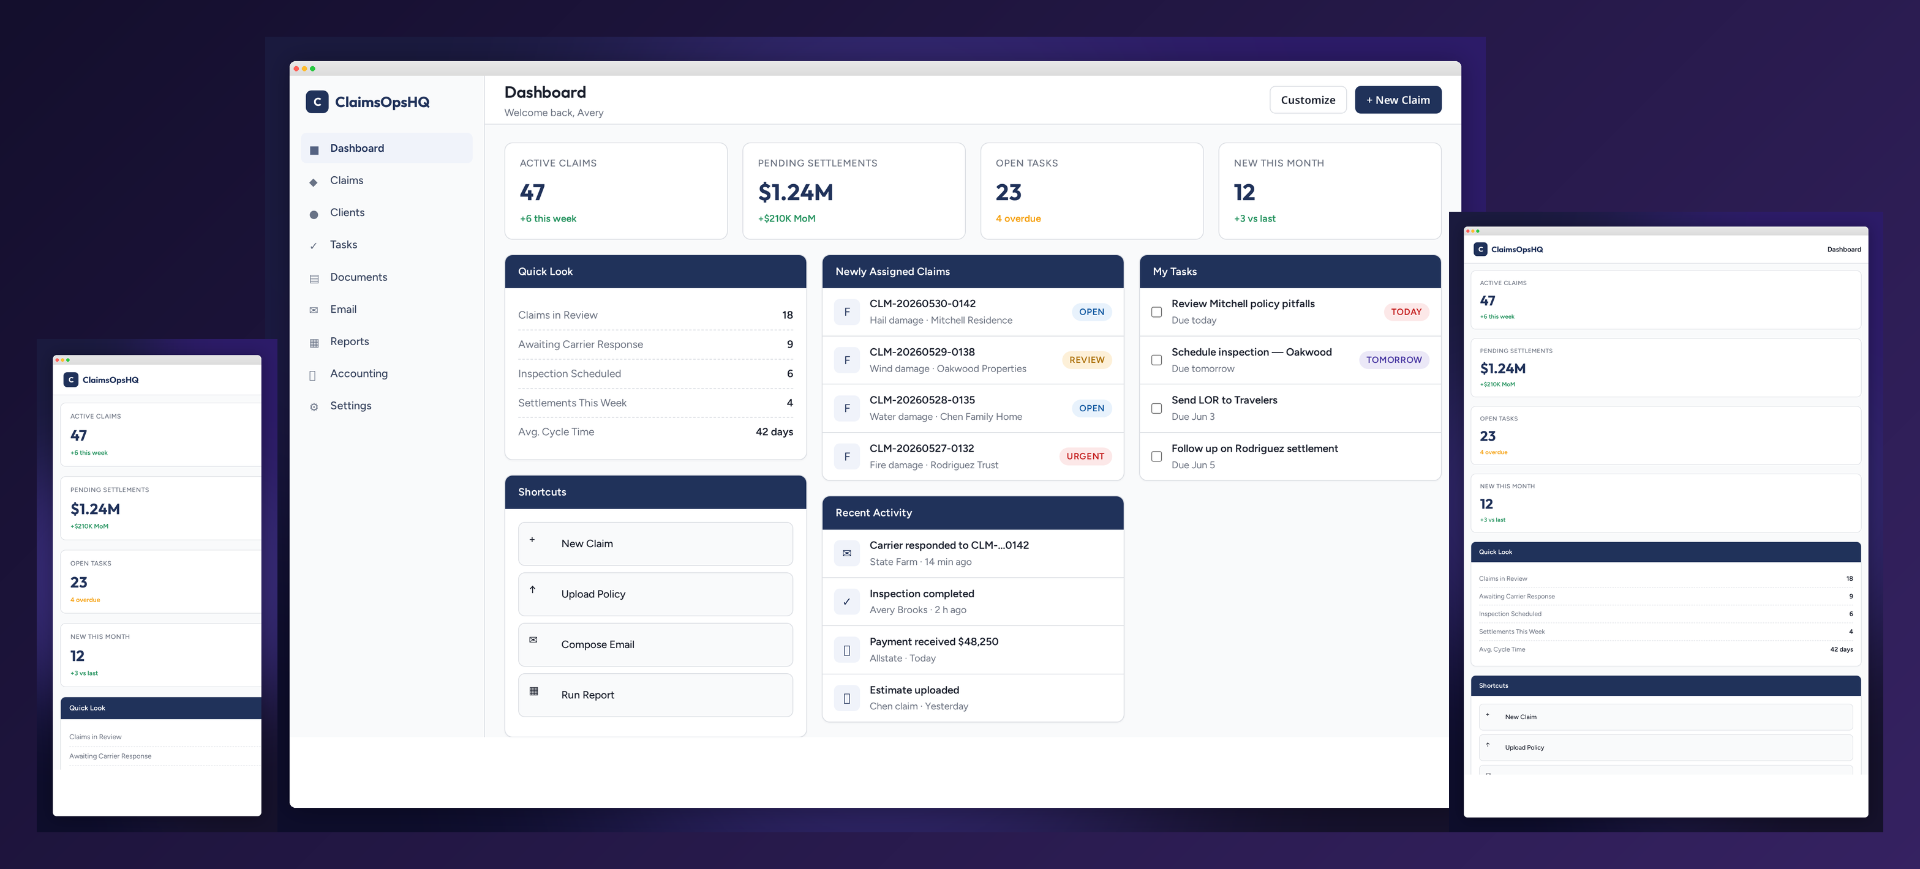
Task: Click the upload arrow icon beside Upload Policy
Action: click(532, 590)
